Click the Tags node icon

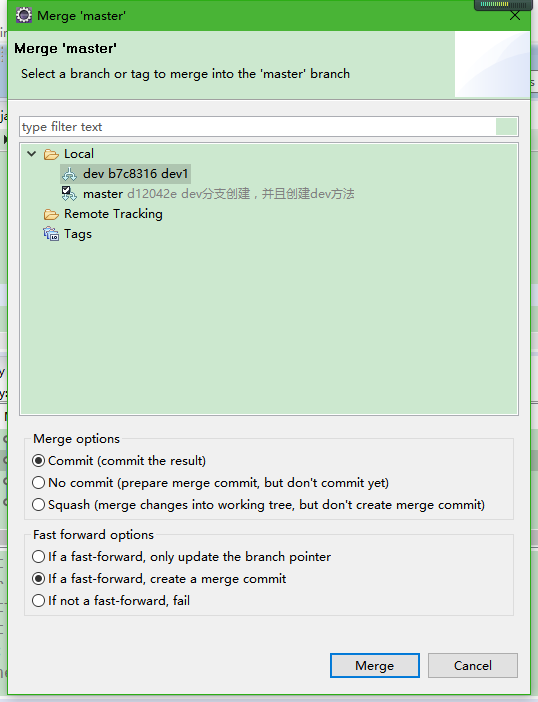click(51, 234)
